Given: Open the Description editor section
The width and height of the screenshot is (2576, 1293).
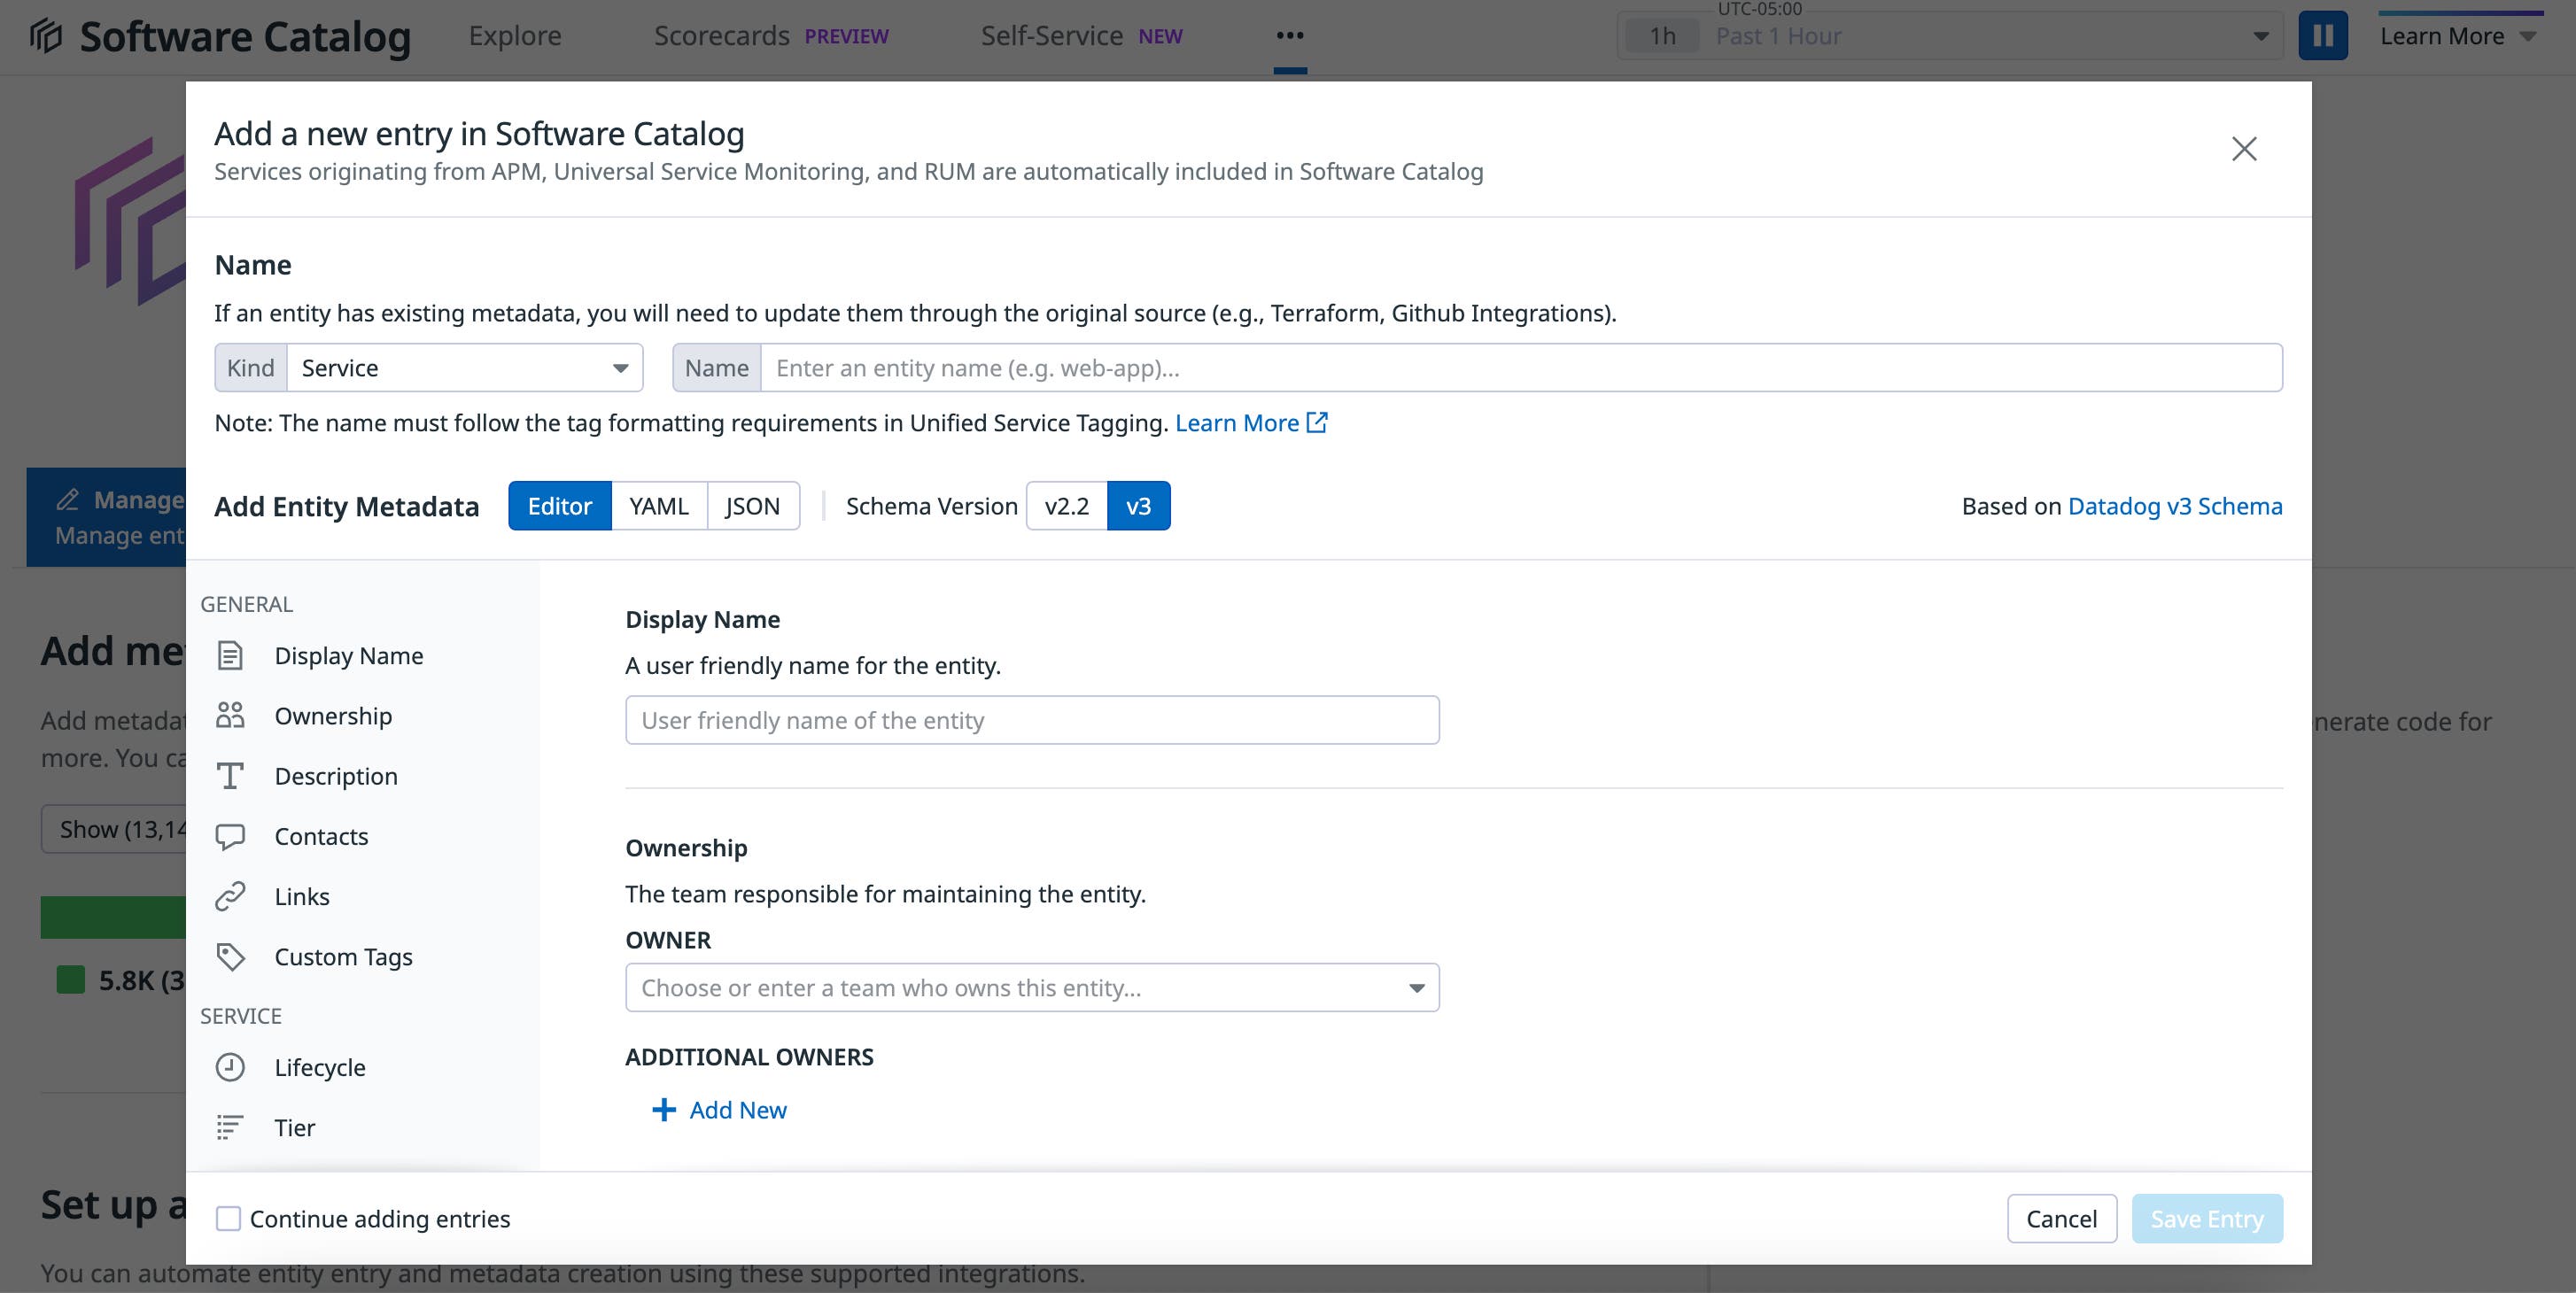Looking at the screenshot, I should (x=335, y=776).
